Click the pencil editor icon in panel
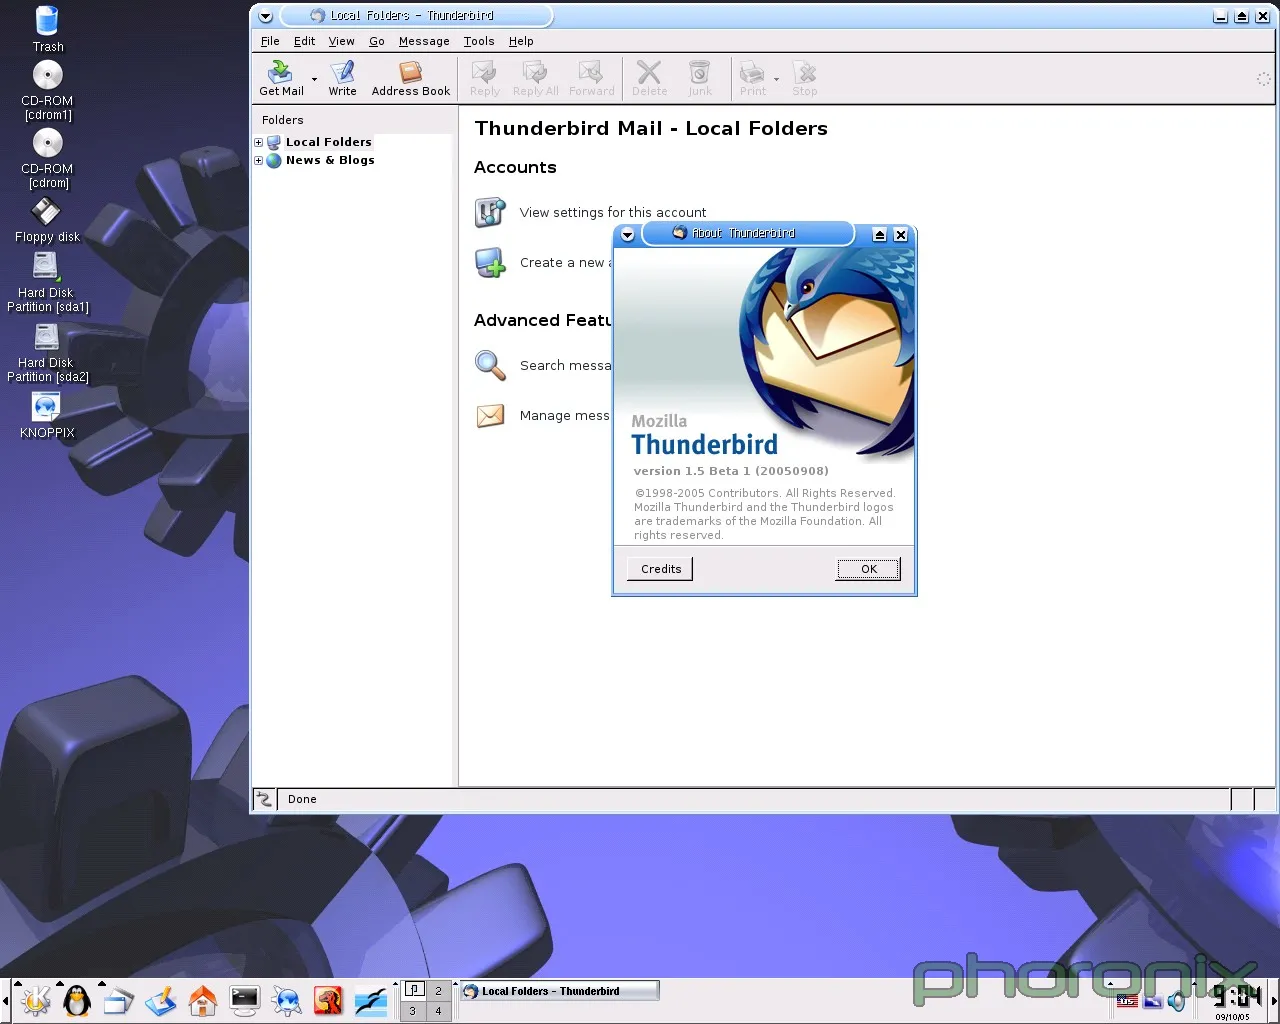This screenshot has width=1280, height=1024. 161,1000
